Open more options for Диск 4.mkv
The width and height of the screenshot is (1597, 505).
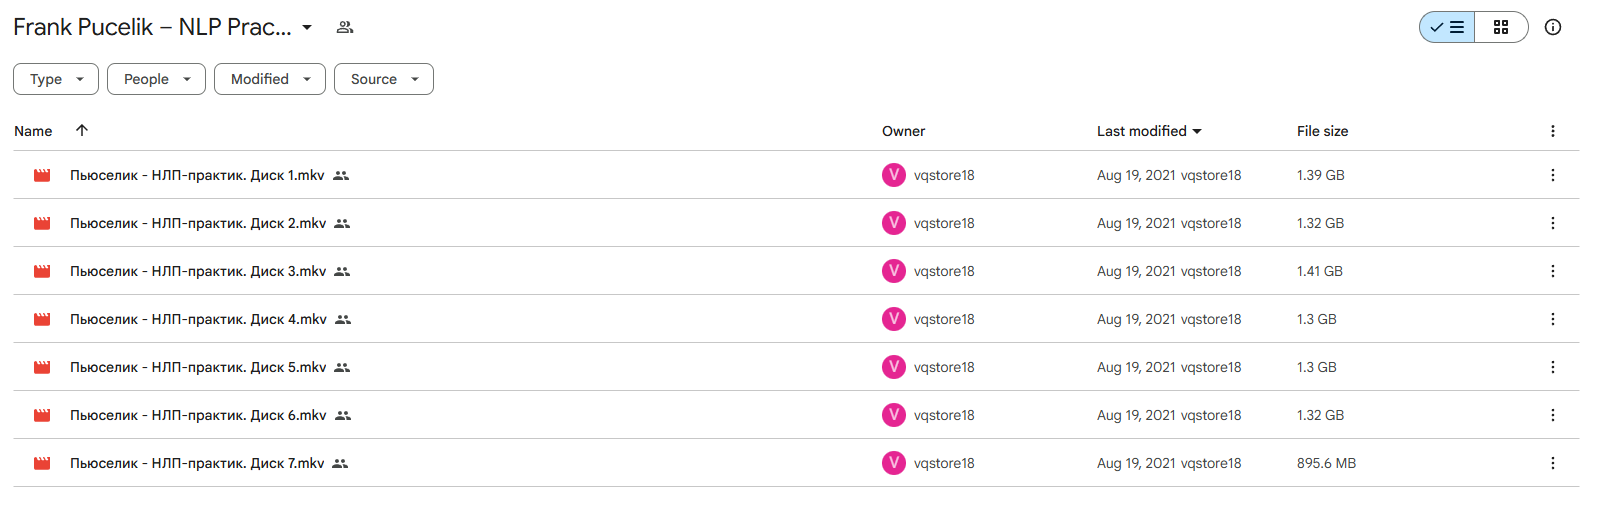coord(1552,319)
